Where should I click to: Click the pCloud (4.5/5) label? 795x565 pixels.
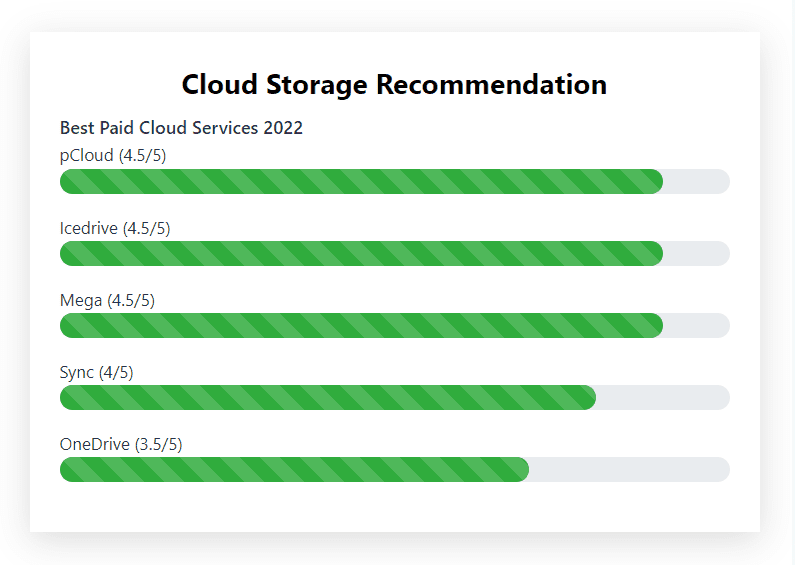pos(113,156)
